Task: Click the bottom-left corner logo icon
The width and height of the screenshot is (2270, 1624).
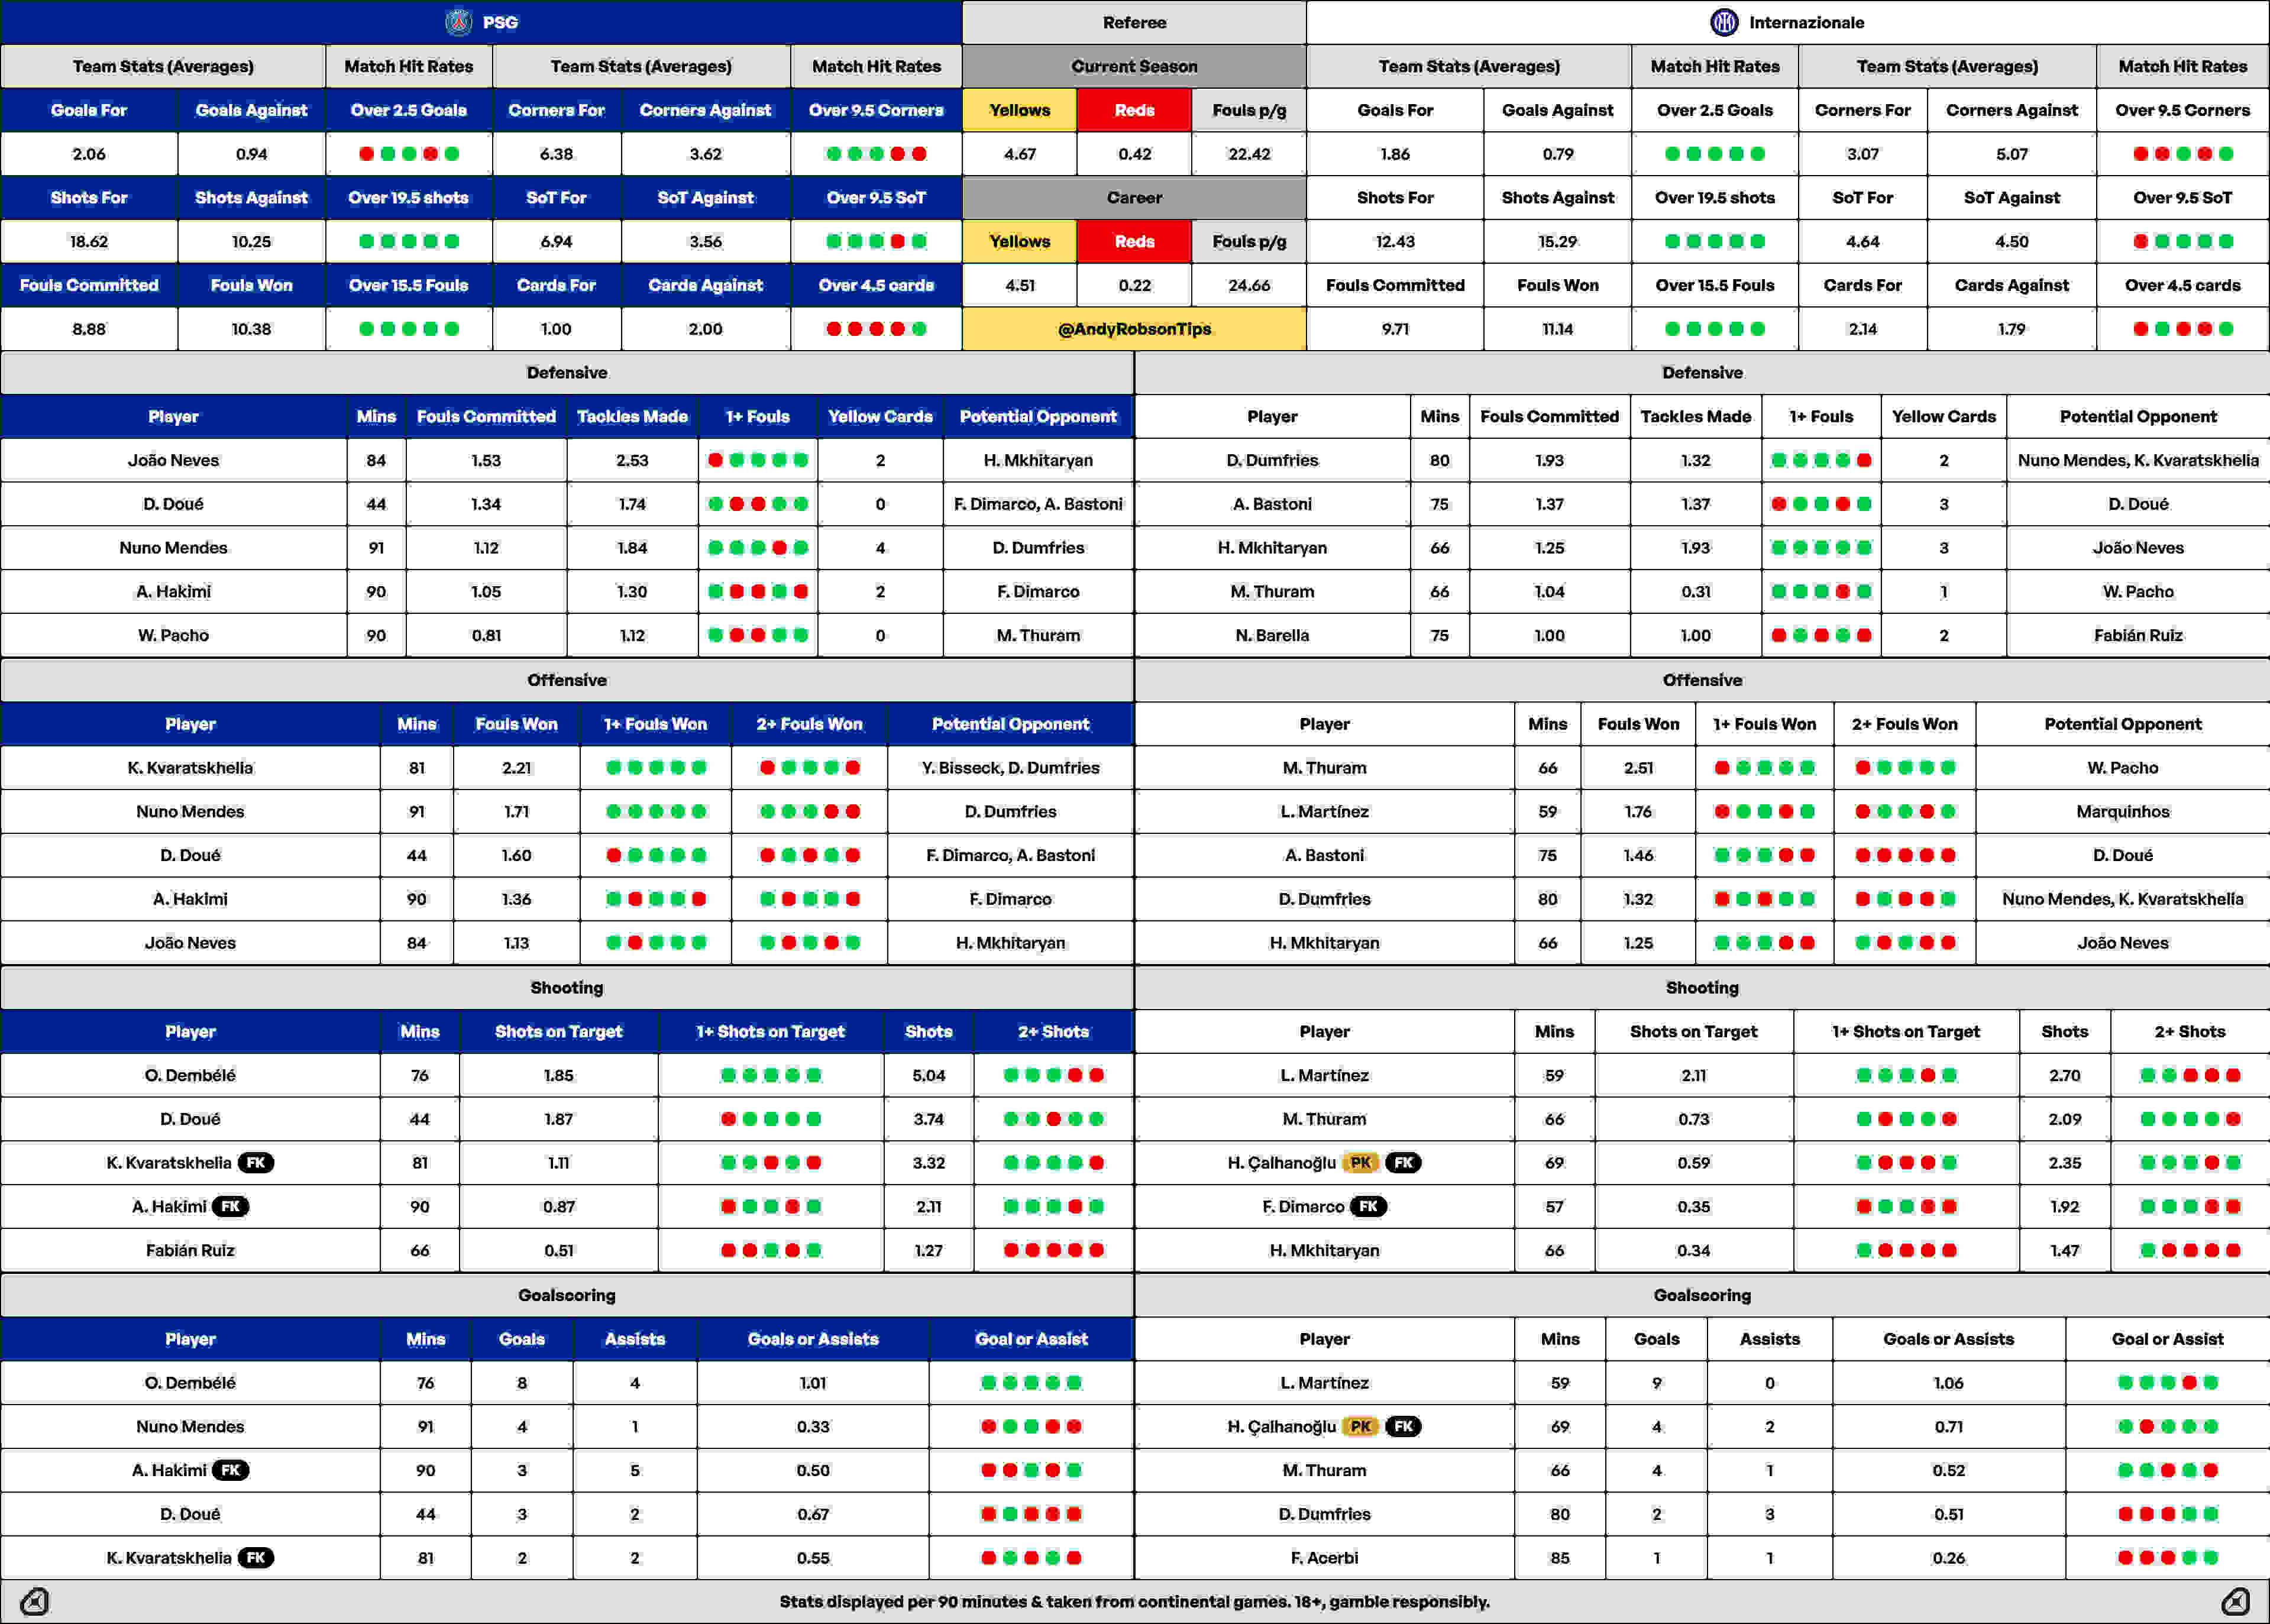Action: [x=35, y=1602]
